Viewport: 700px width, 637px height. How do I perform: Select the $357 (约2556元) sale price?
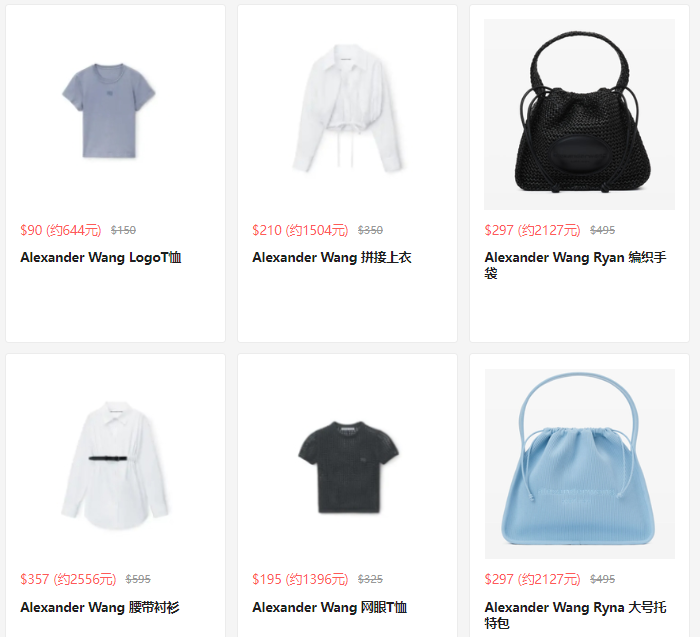[68, 579]
